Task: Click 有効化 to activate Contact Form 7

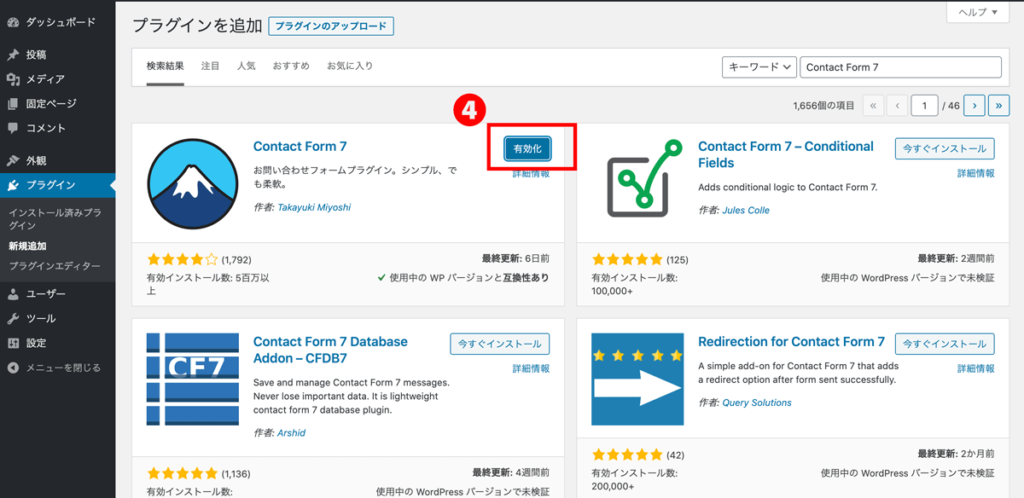Action: pos(528,149)
